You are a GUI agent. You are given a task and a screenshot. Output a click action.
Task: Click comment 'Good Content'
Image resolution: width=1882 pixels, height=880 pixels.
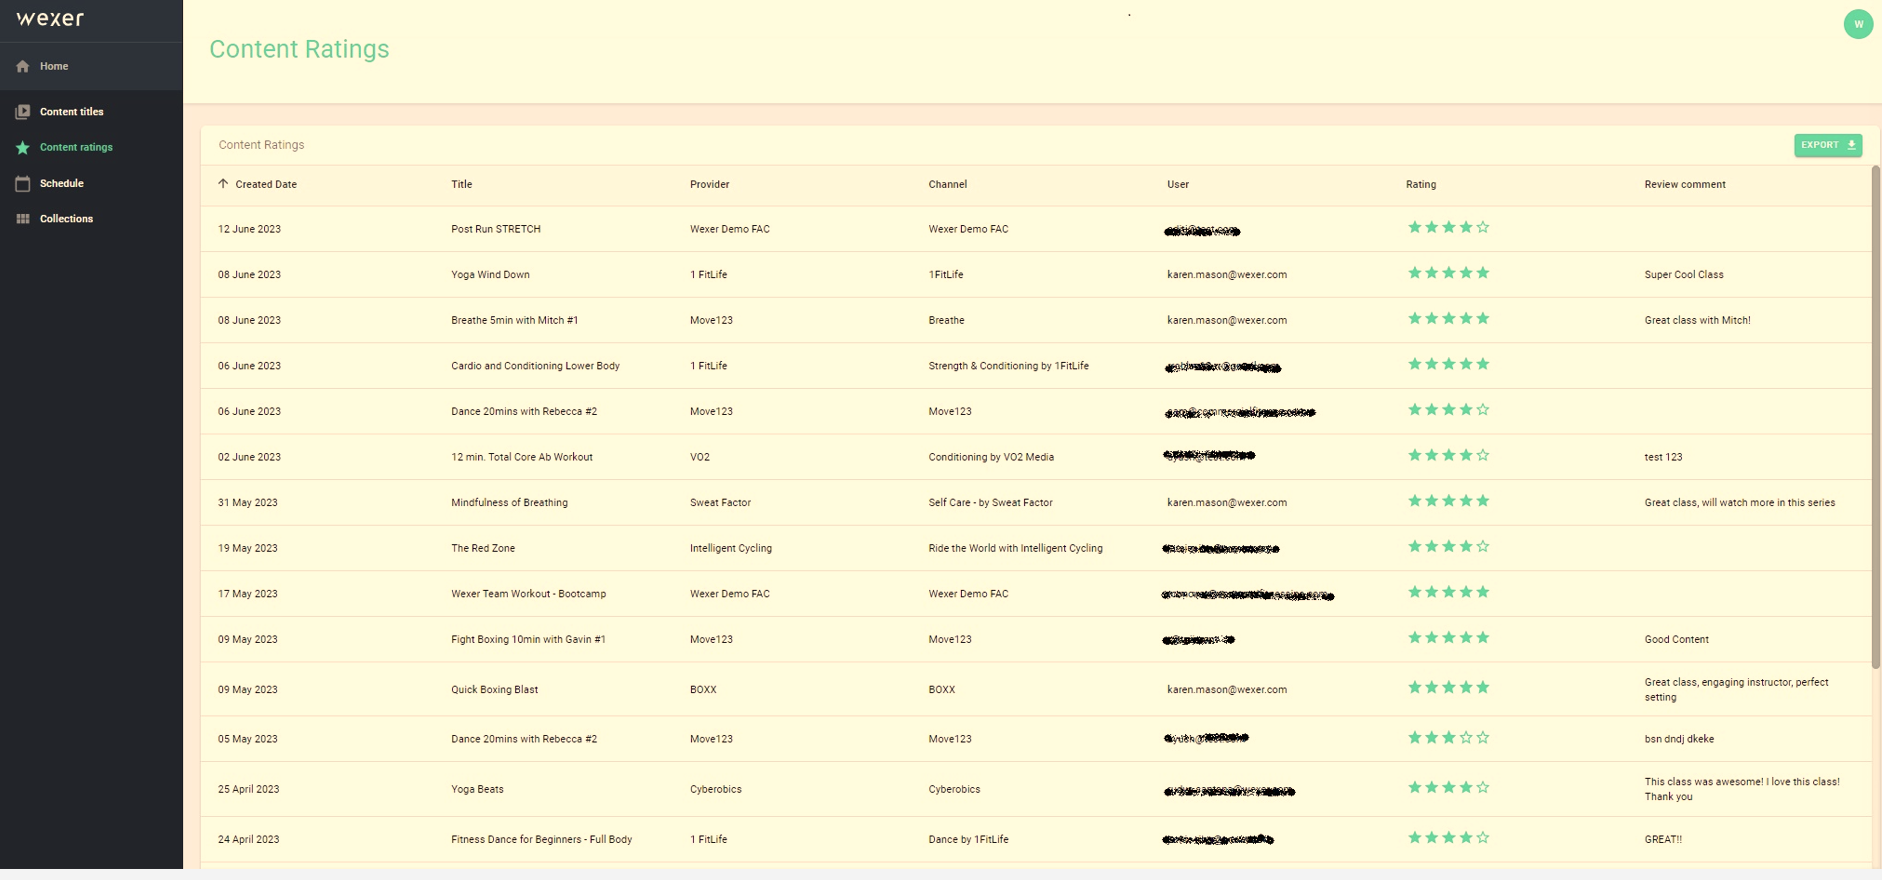coord(1676,640)
